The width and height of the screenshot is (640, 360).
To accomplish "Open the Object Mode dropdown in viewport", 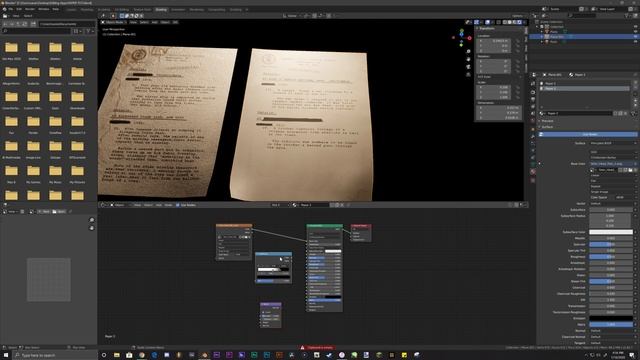I will (113, 22).
